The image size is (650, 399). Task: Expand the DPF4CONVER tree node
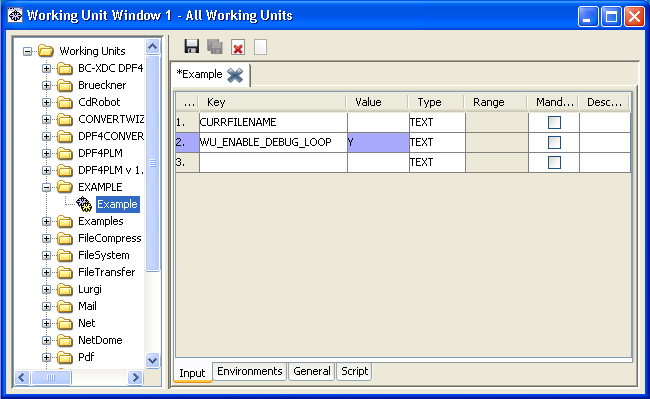(46, 136)
